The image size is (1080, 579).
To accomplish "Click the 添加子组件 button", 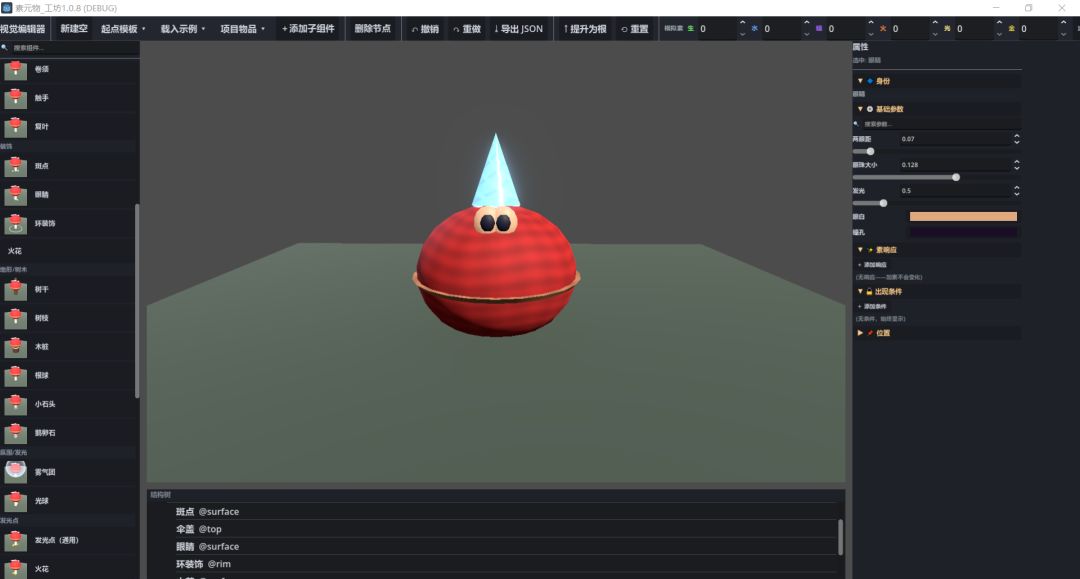I will (x=308, y=29).
